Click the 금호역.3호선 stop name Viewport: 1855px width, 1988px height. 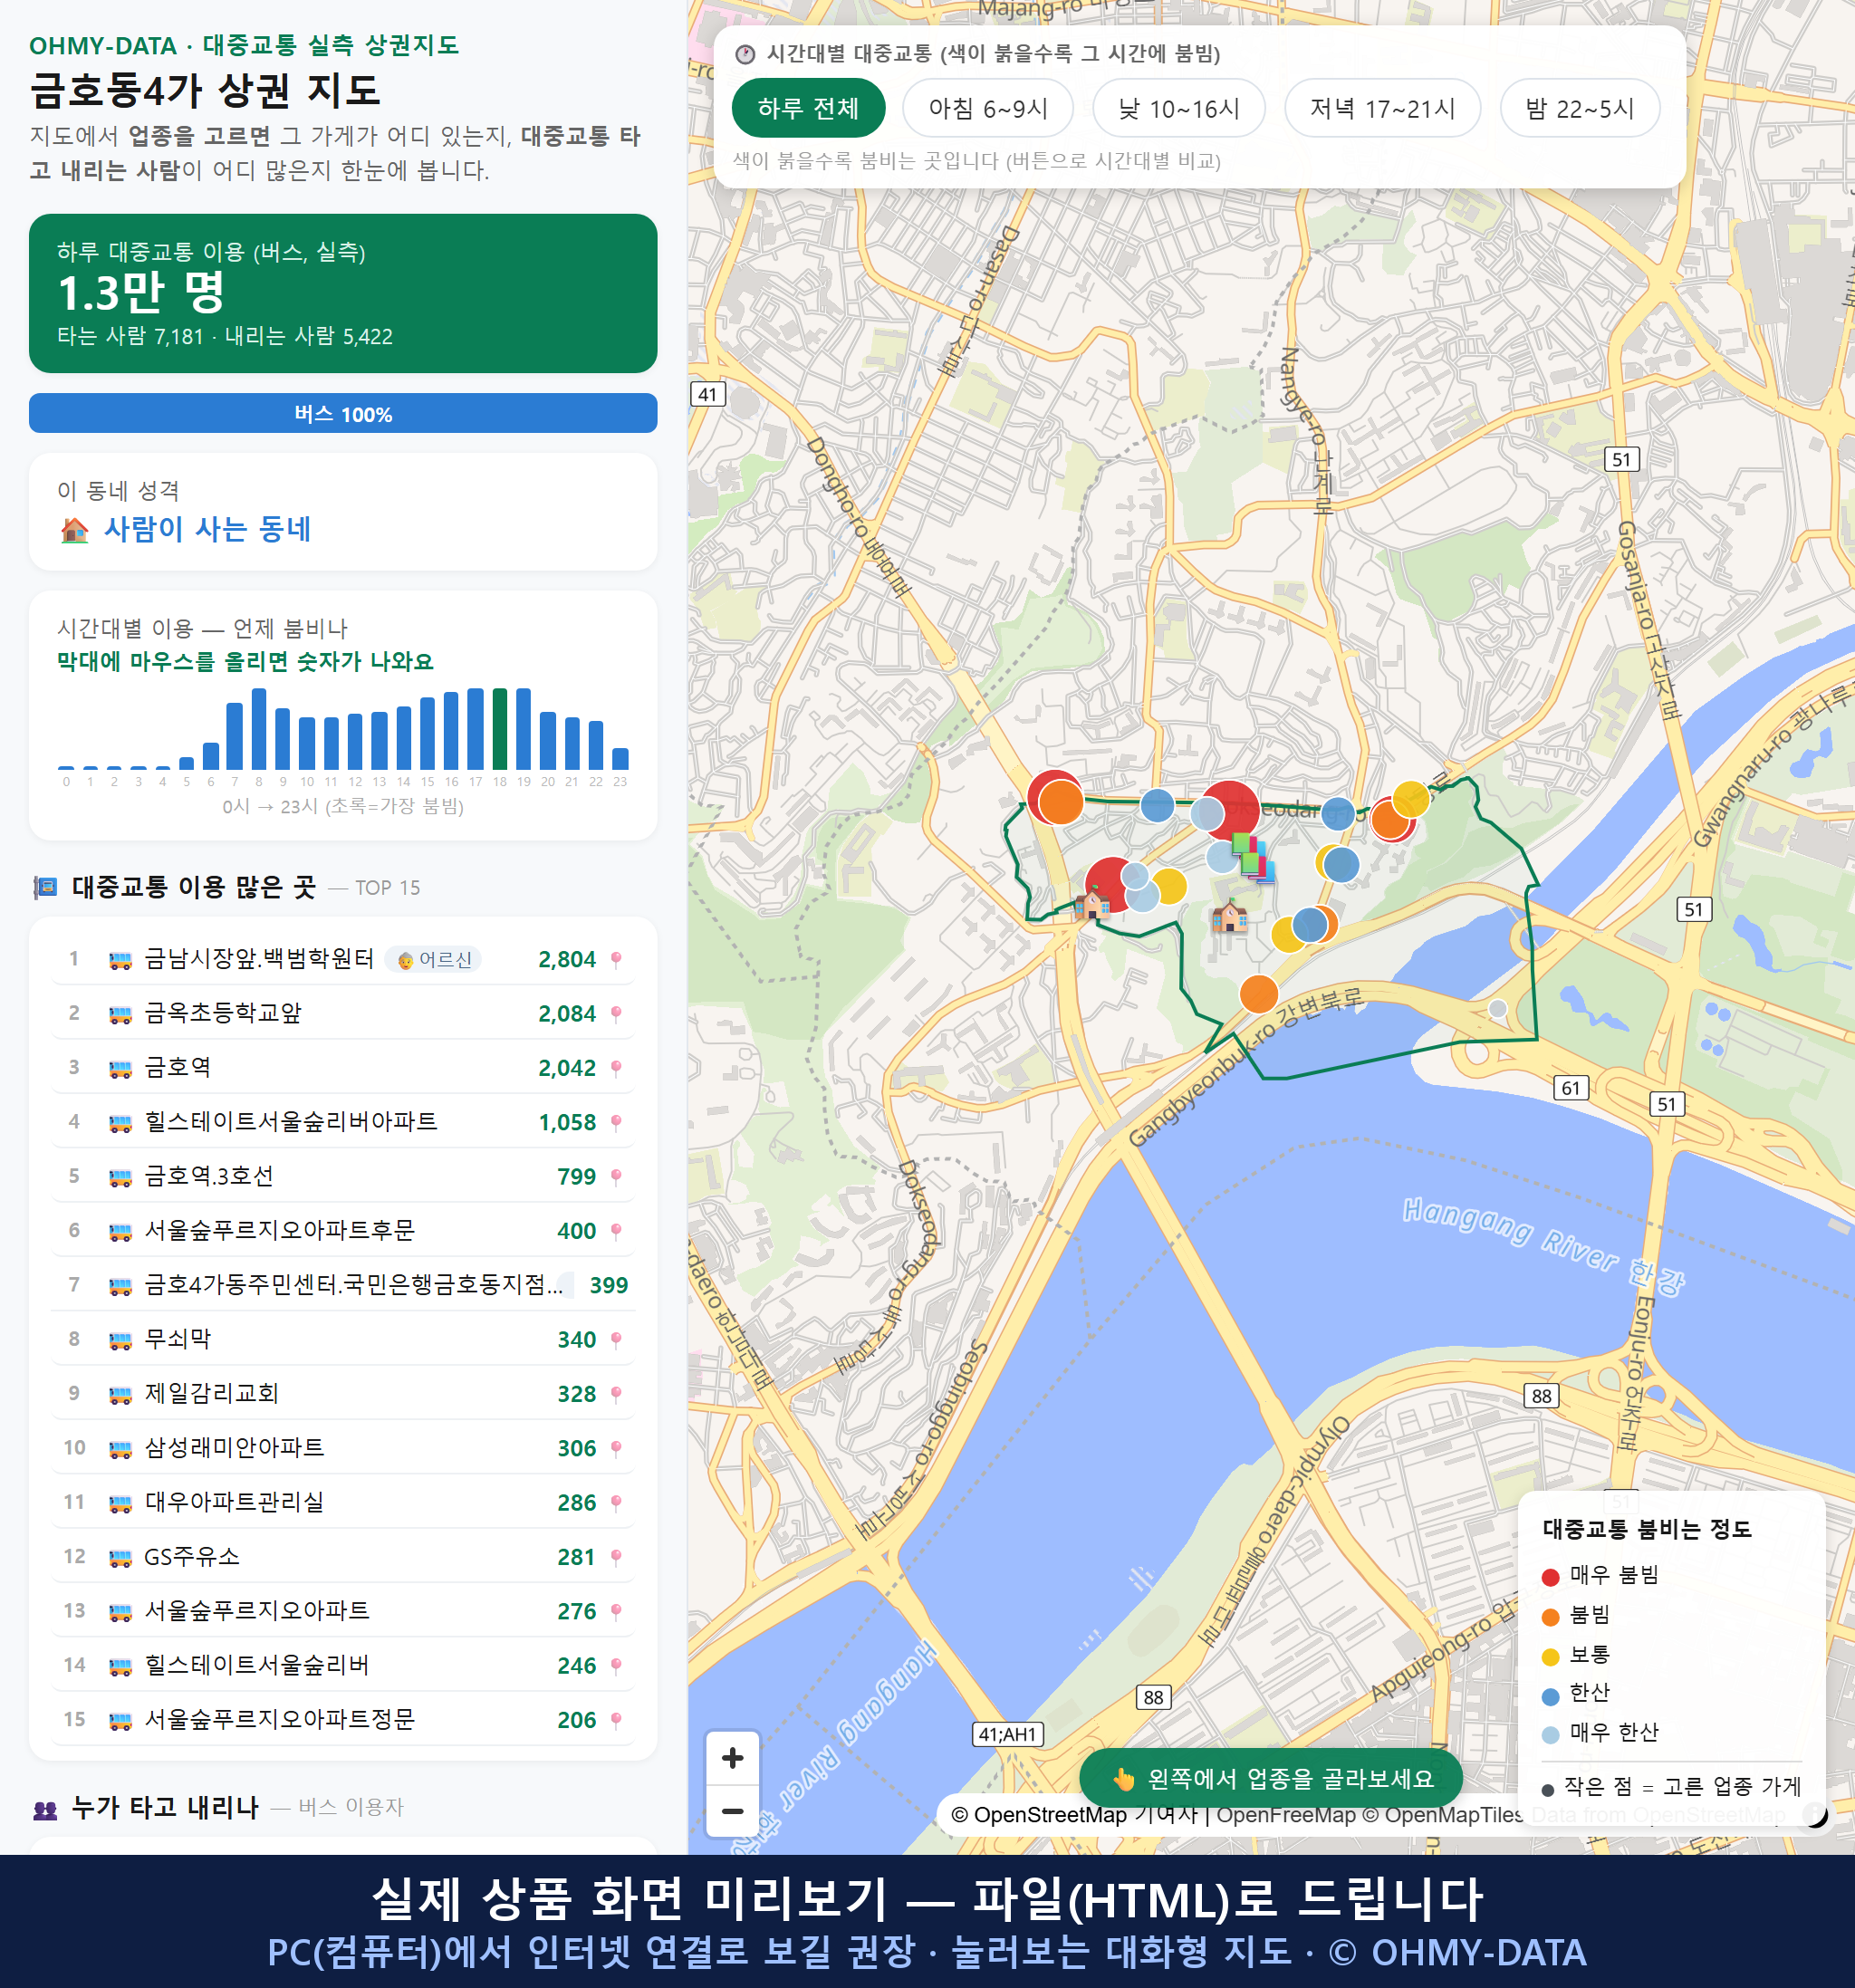[x=209, y=1176]
